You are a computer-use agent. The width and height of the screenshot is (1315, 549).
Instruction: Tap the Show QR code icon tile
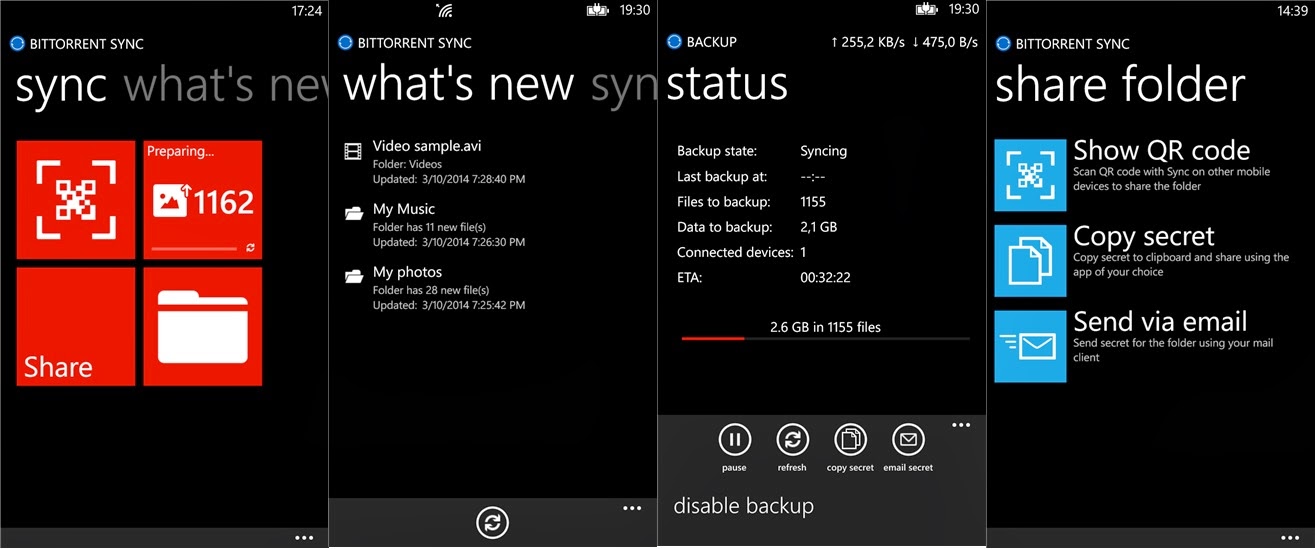(1030, 175)
